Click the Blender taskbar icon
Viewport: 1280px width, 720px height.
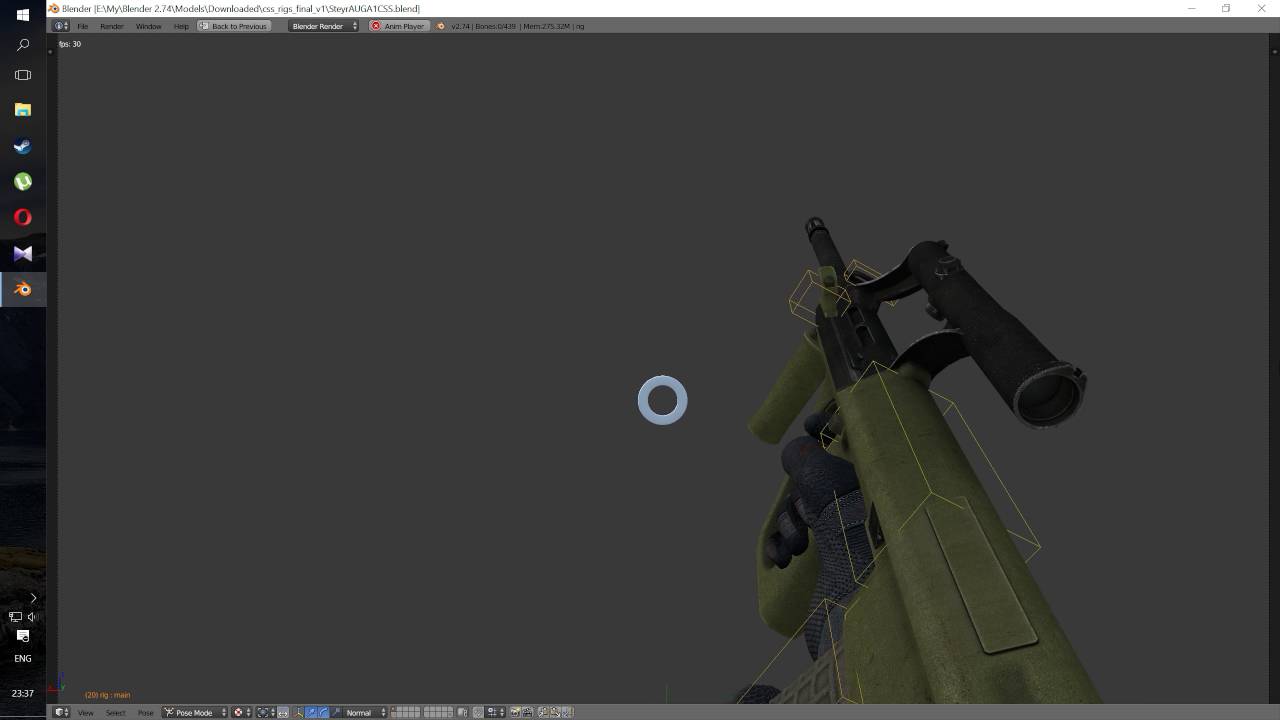point(23,290)
